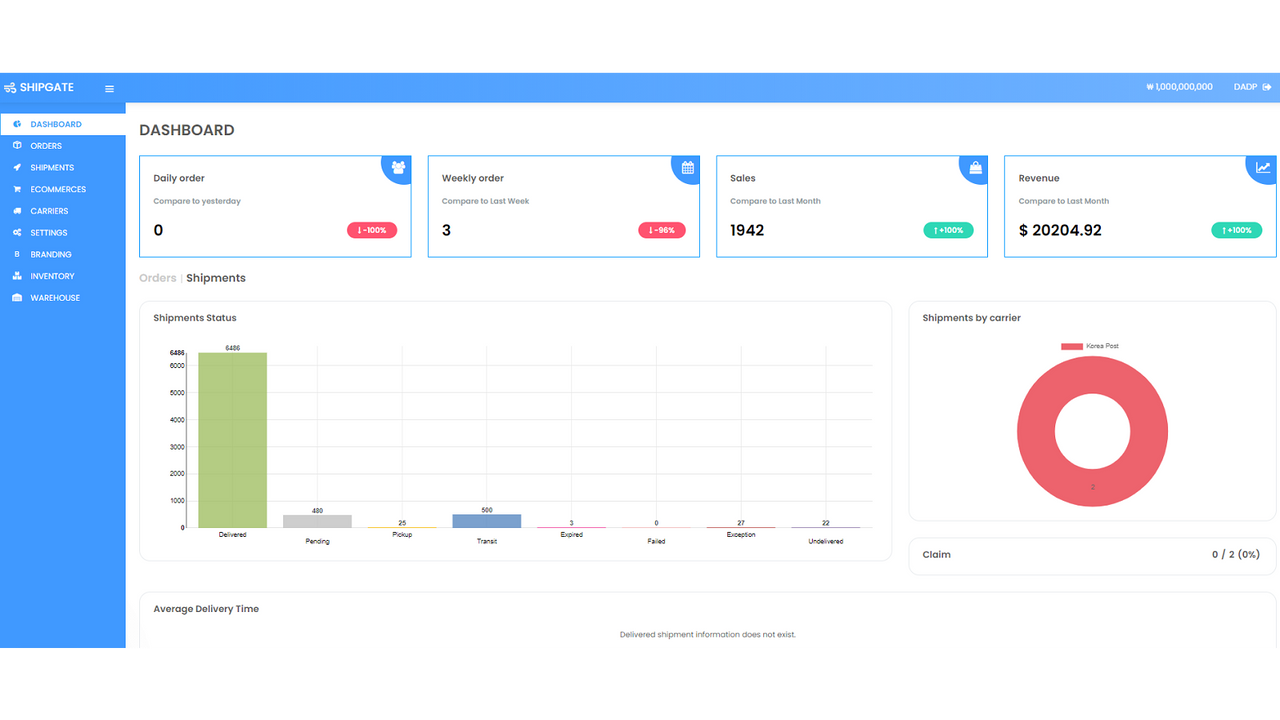Open the Orders section in the sidebar
Screen dimensions: 1280x720
pos(46,145)
